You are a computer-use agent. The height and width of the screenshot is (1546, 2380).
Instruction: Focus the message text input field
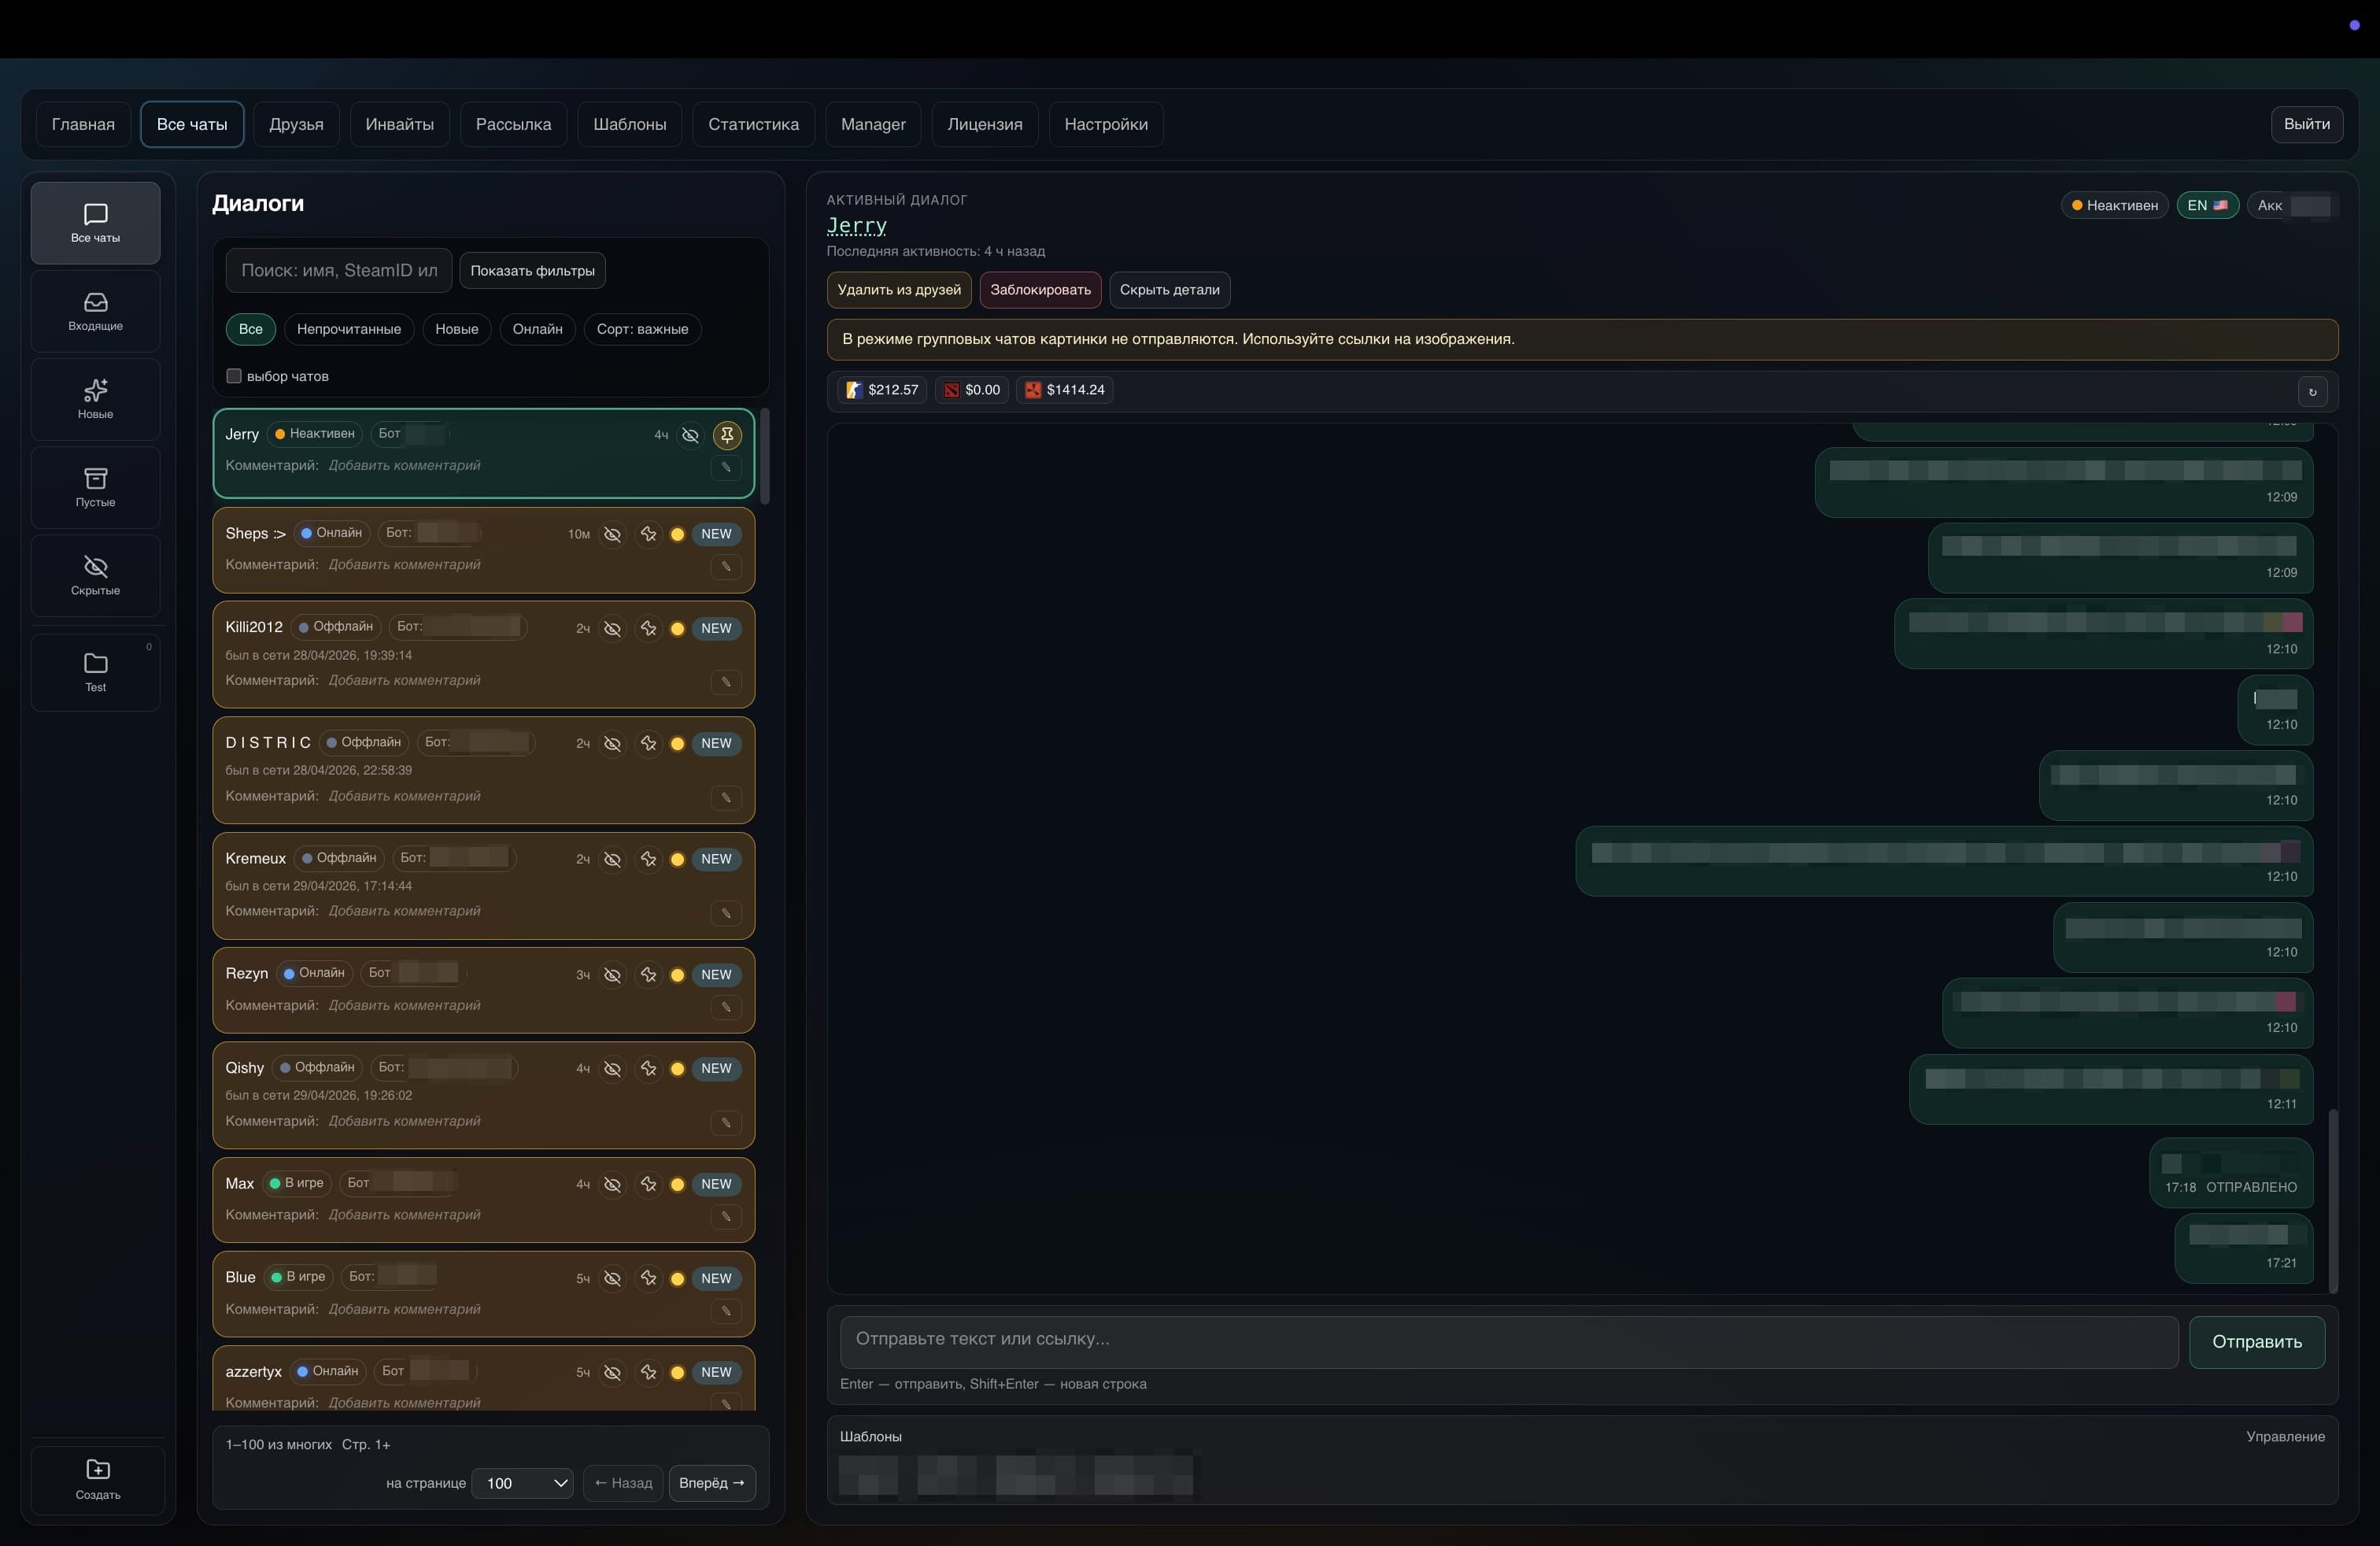1509,1342
